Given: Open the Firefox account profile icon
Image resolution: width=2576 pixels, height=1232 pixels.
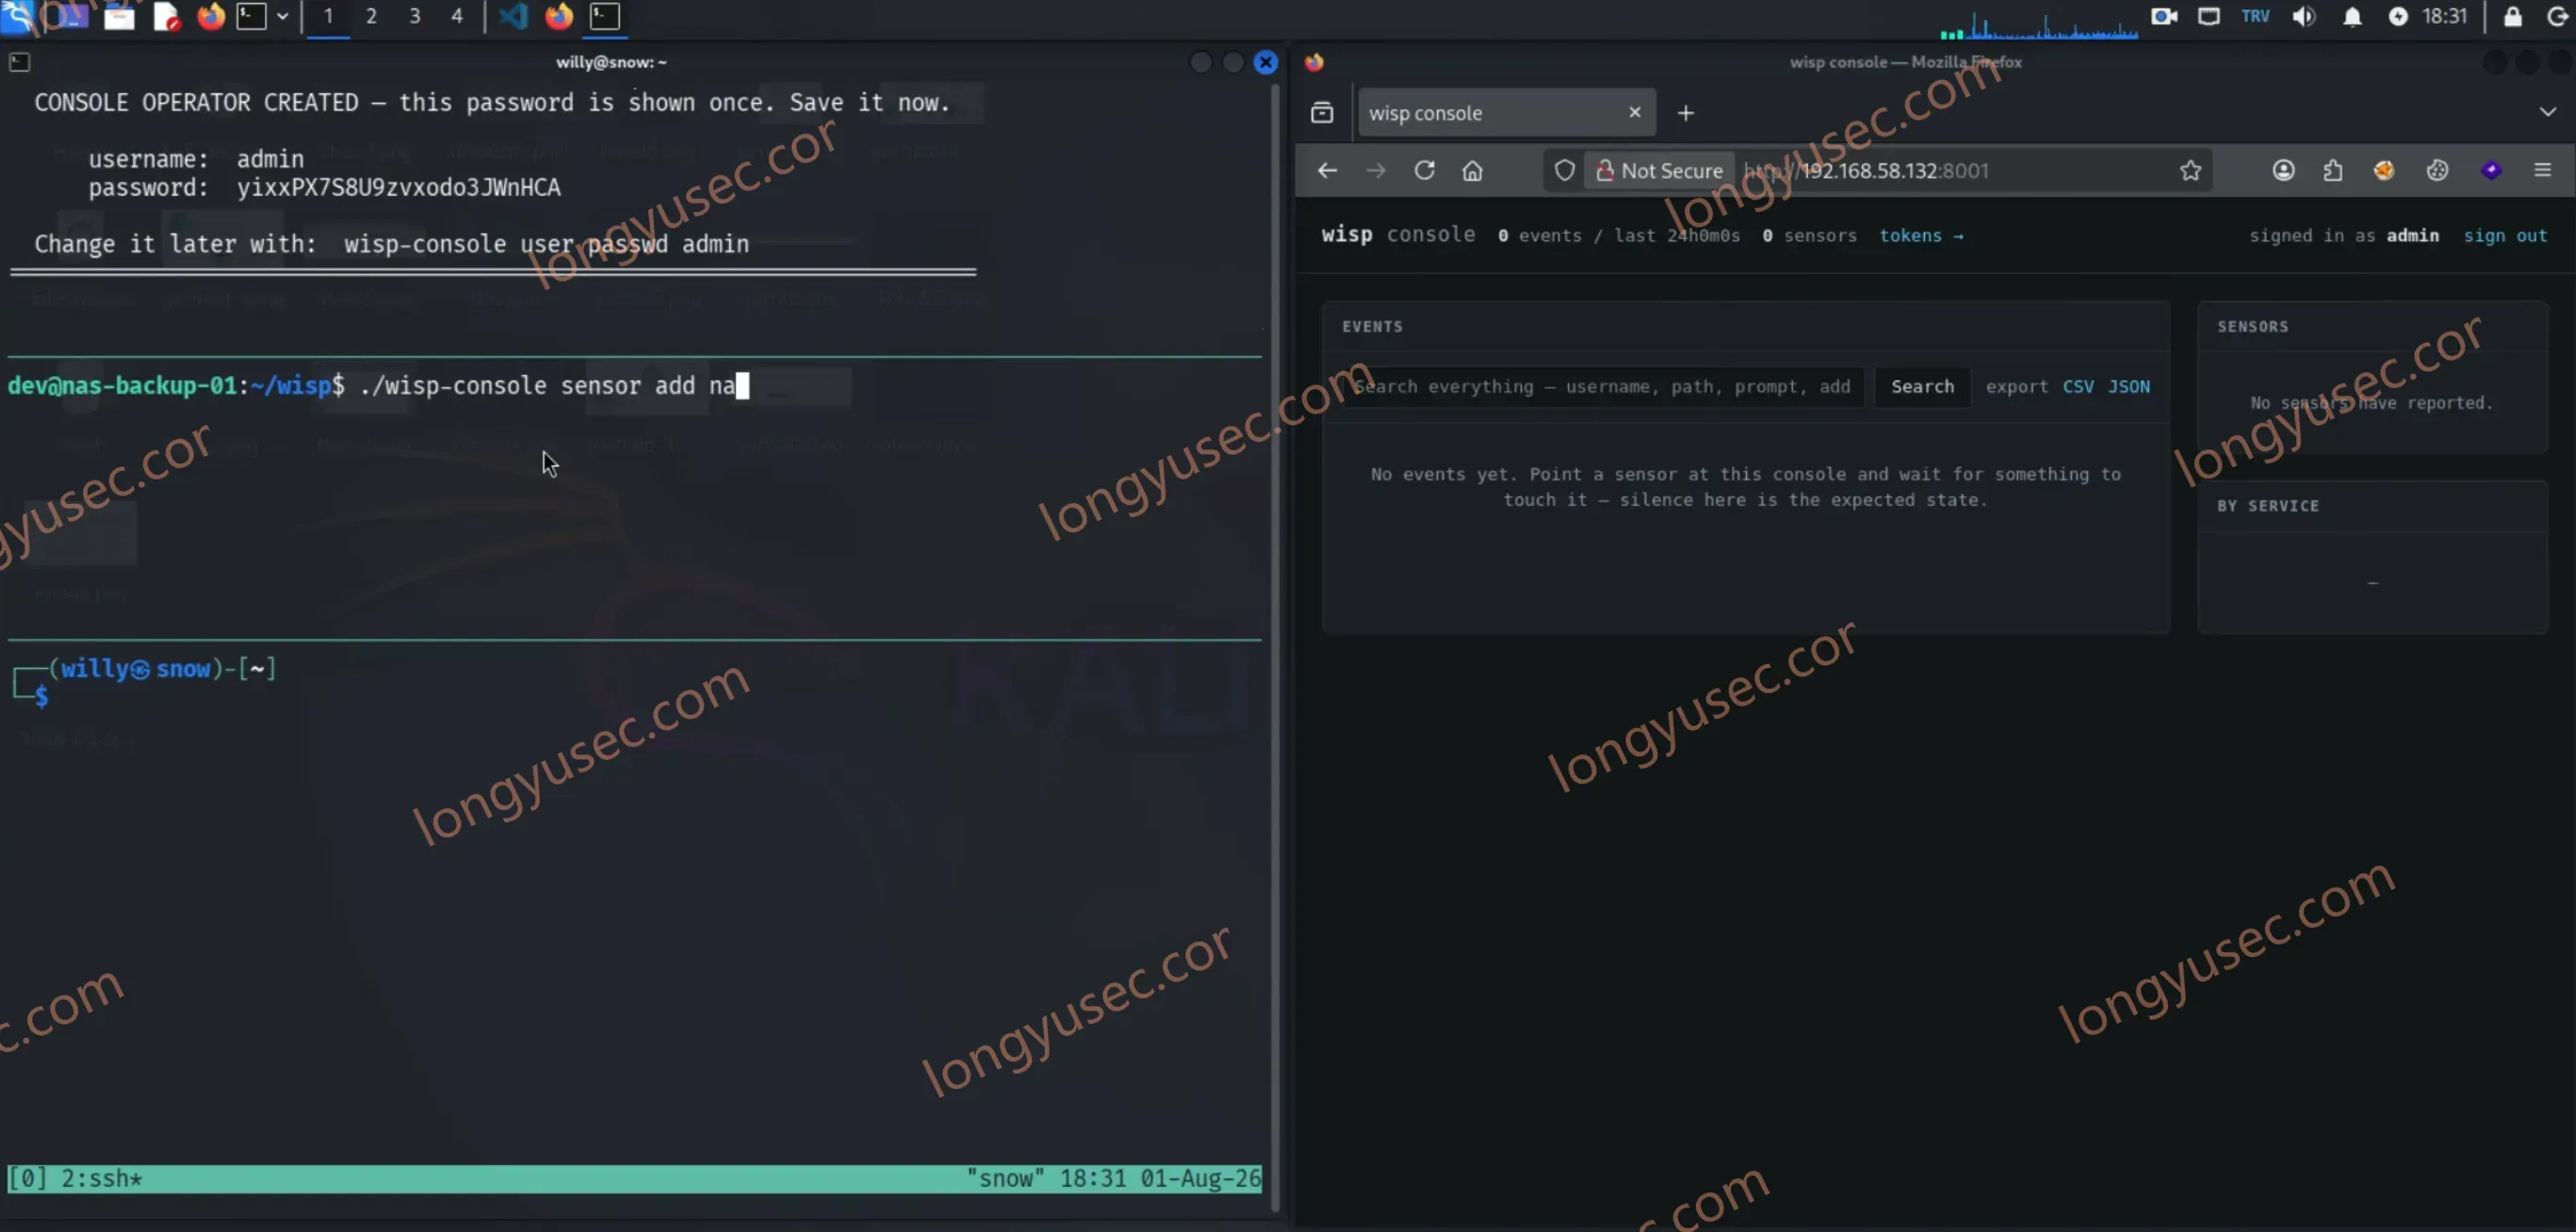Looking at the screenshot, I should coord(2283,170).
